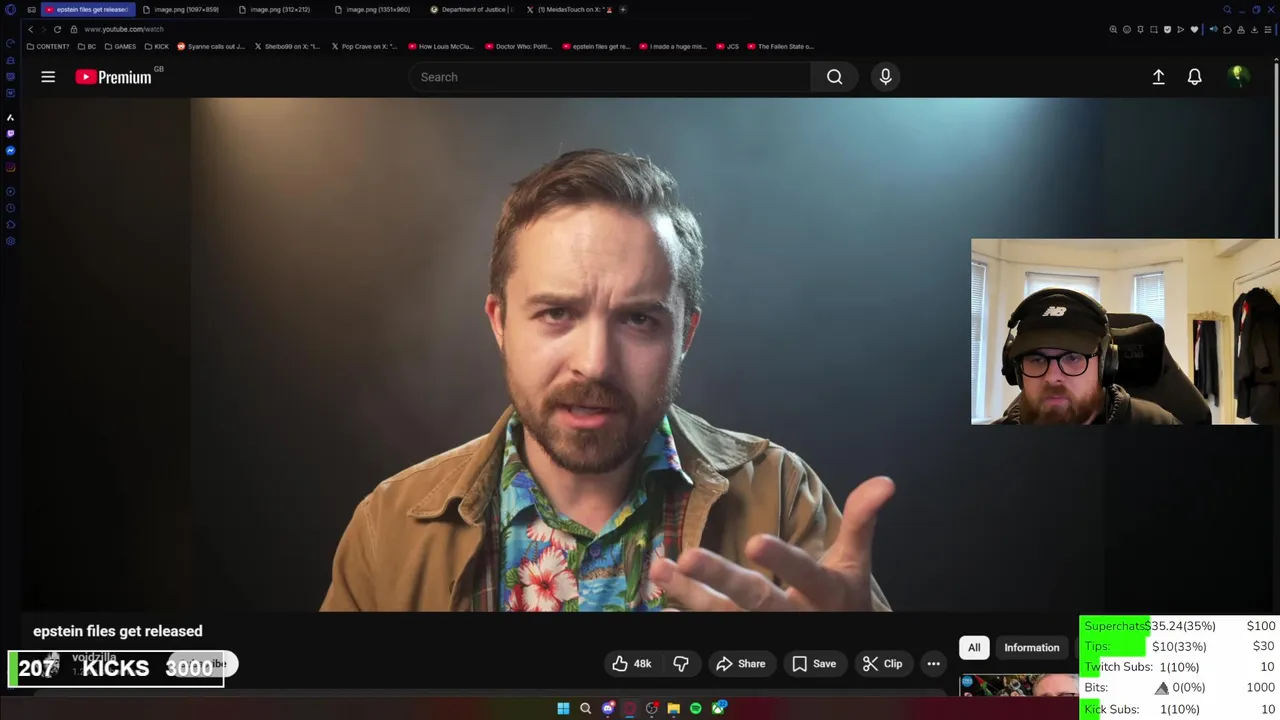Screen dimensions: 1280x720
Task: Create a Clip of the video
Action: pos(883,663)
